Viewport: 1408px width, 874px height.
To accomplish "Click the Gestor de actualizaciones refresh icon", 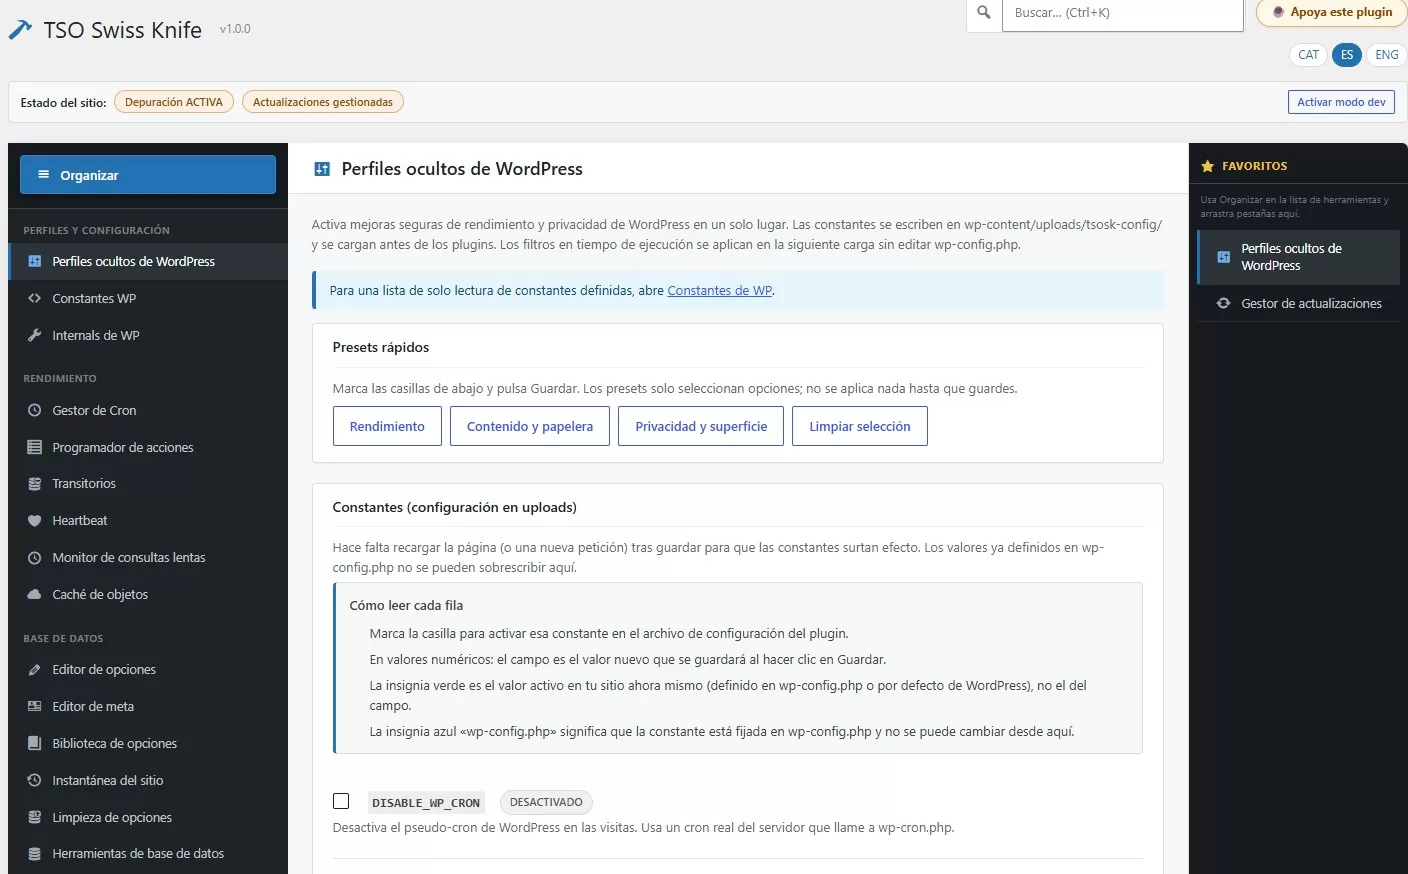I will coord(1223,303).
